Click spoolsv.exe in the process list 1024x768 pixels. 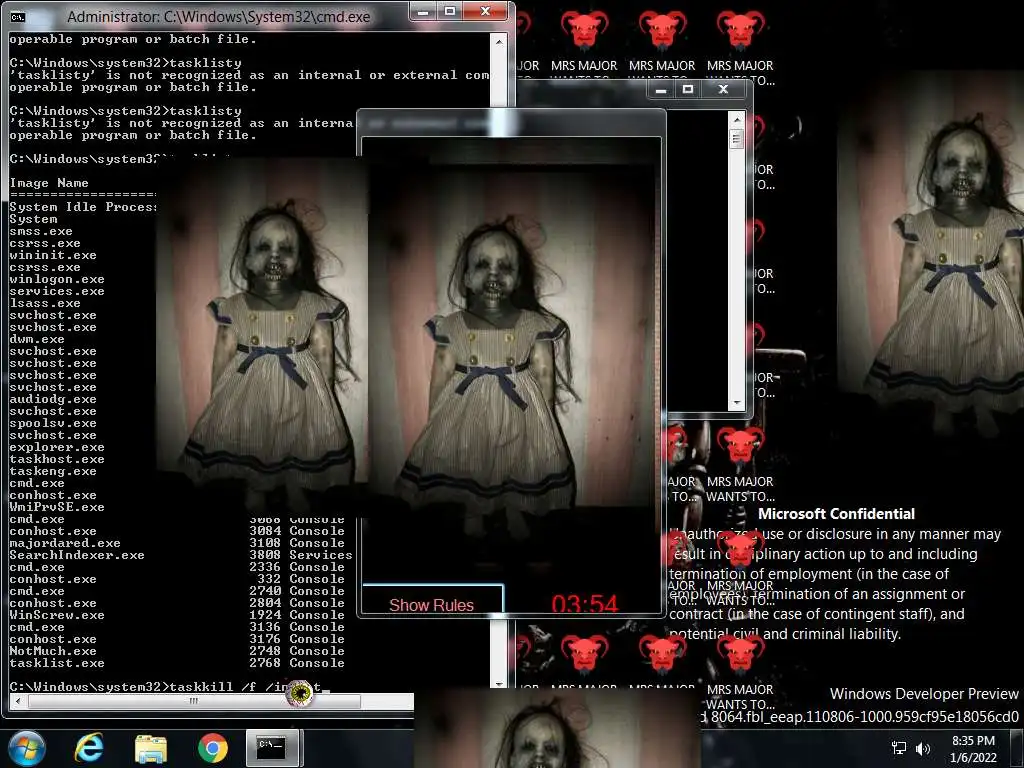(53, 423)
